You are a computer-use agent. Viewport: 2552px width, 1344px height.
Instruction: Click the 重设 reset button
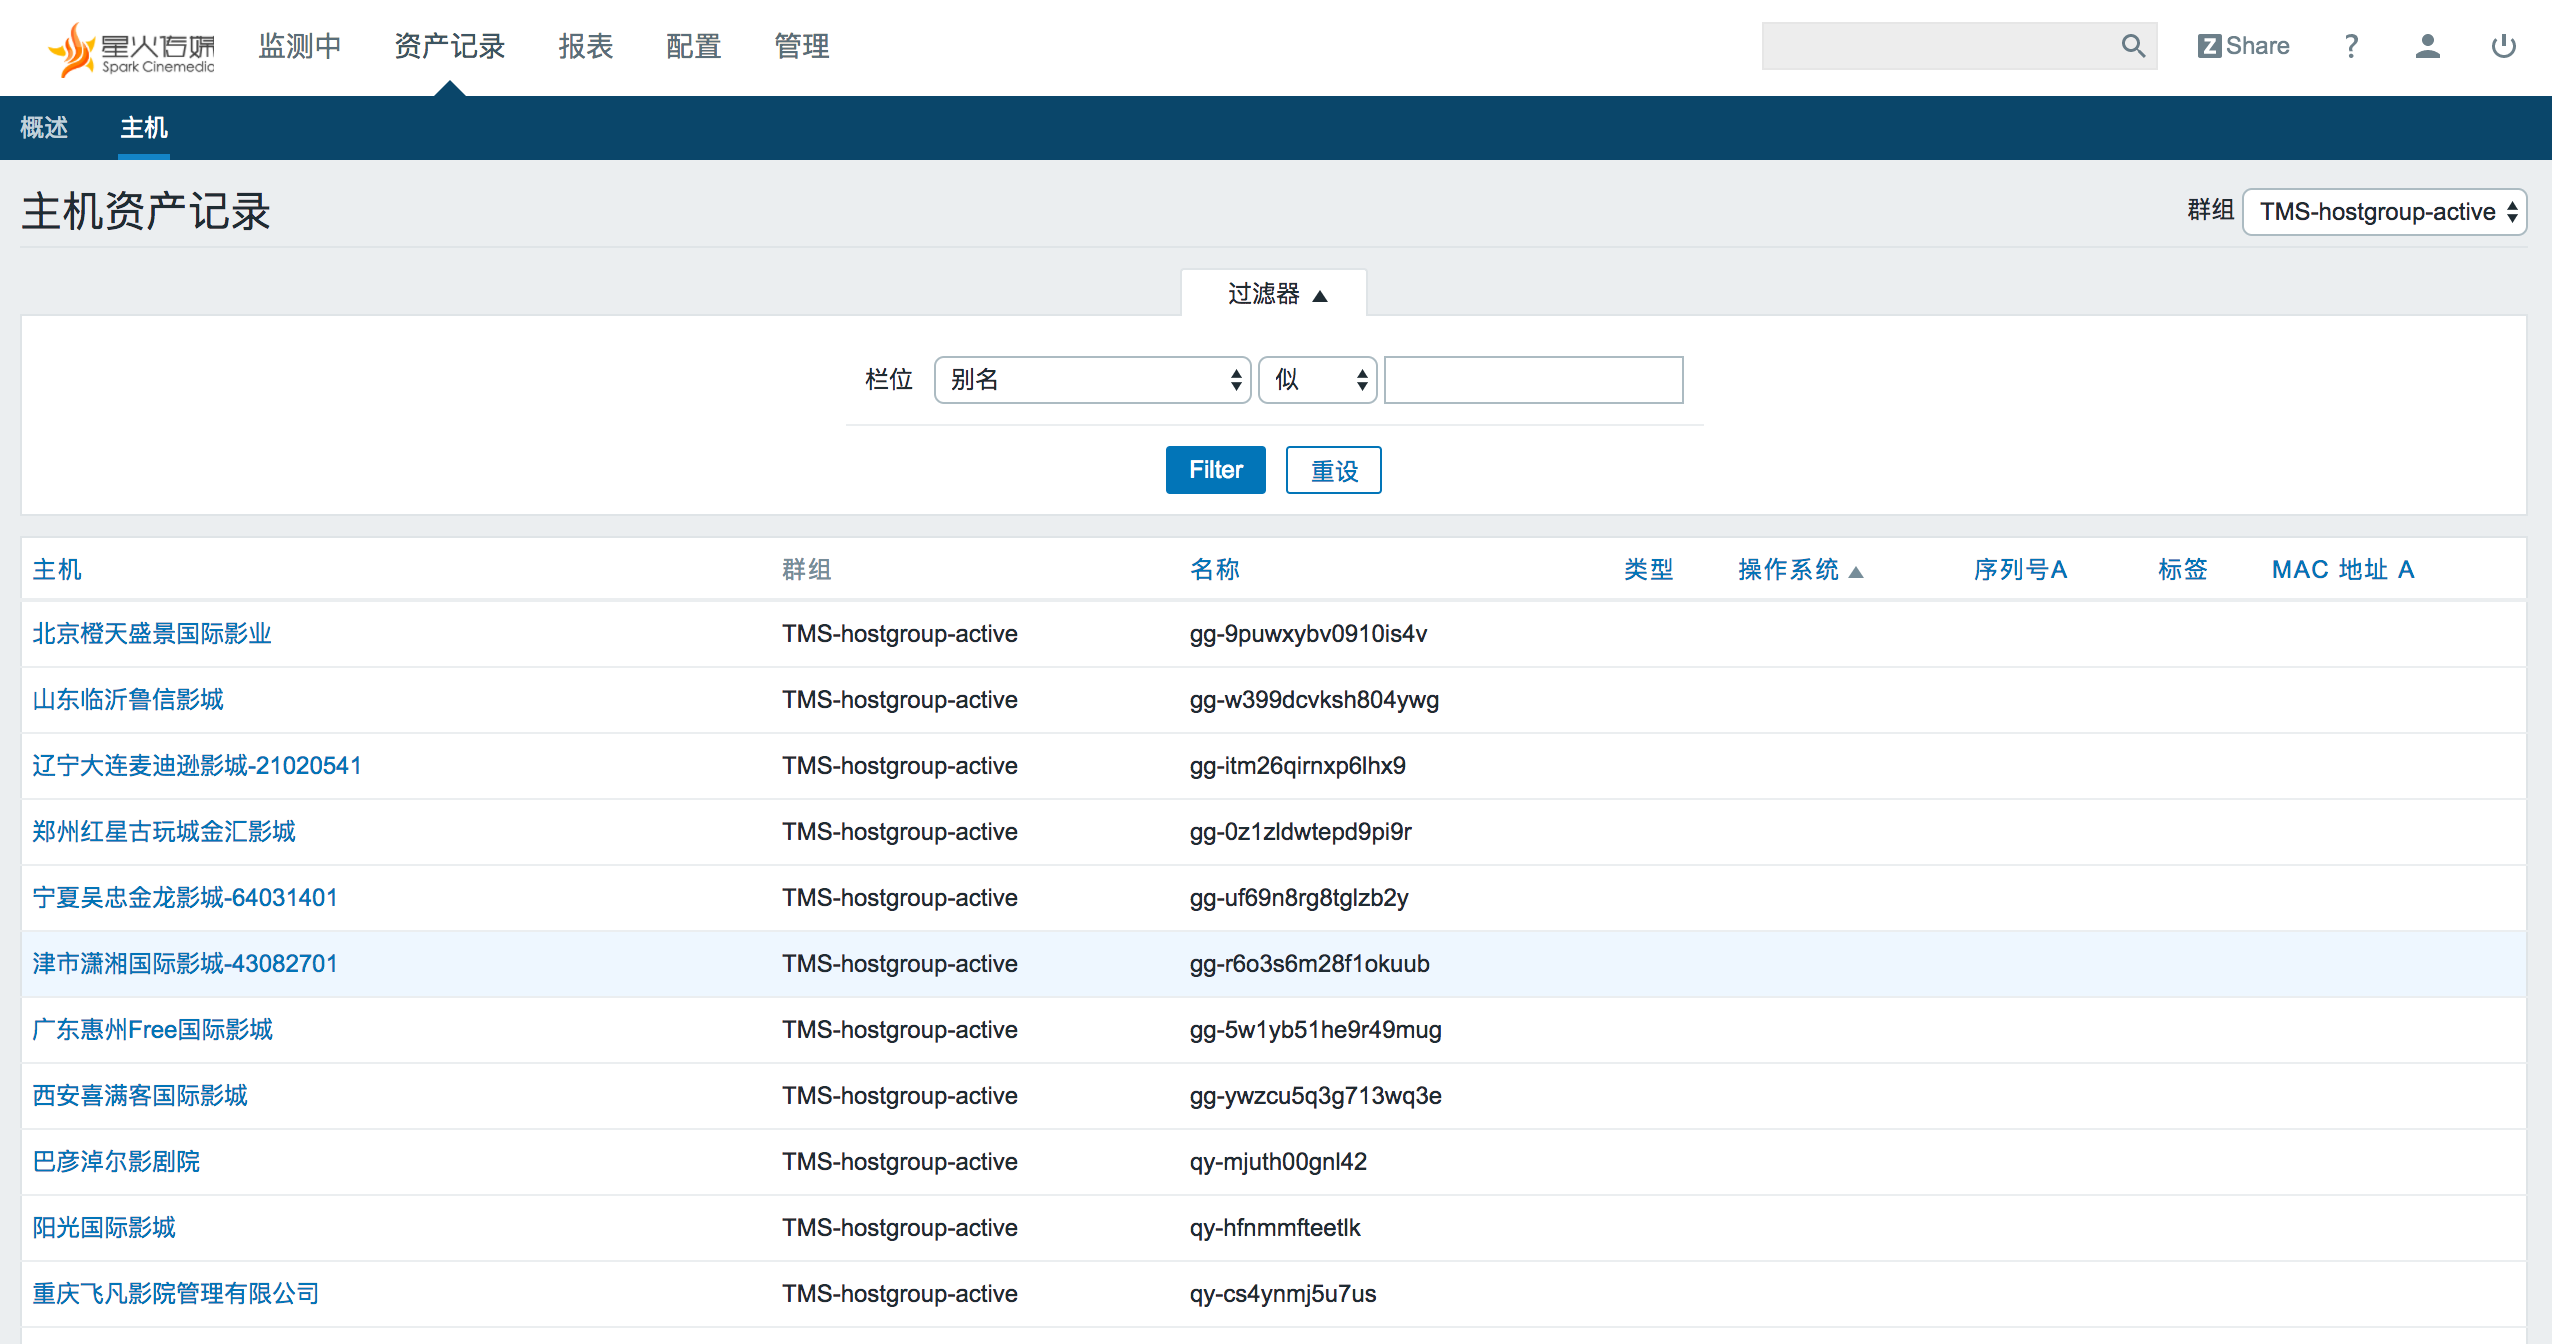coord(1333,470)
